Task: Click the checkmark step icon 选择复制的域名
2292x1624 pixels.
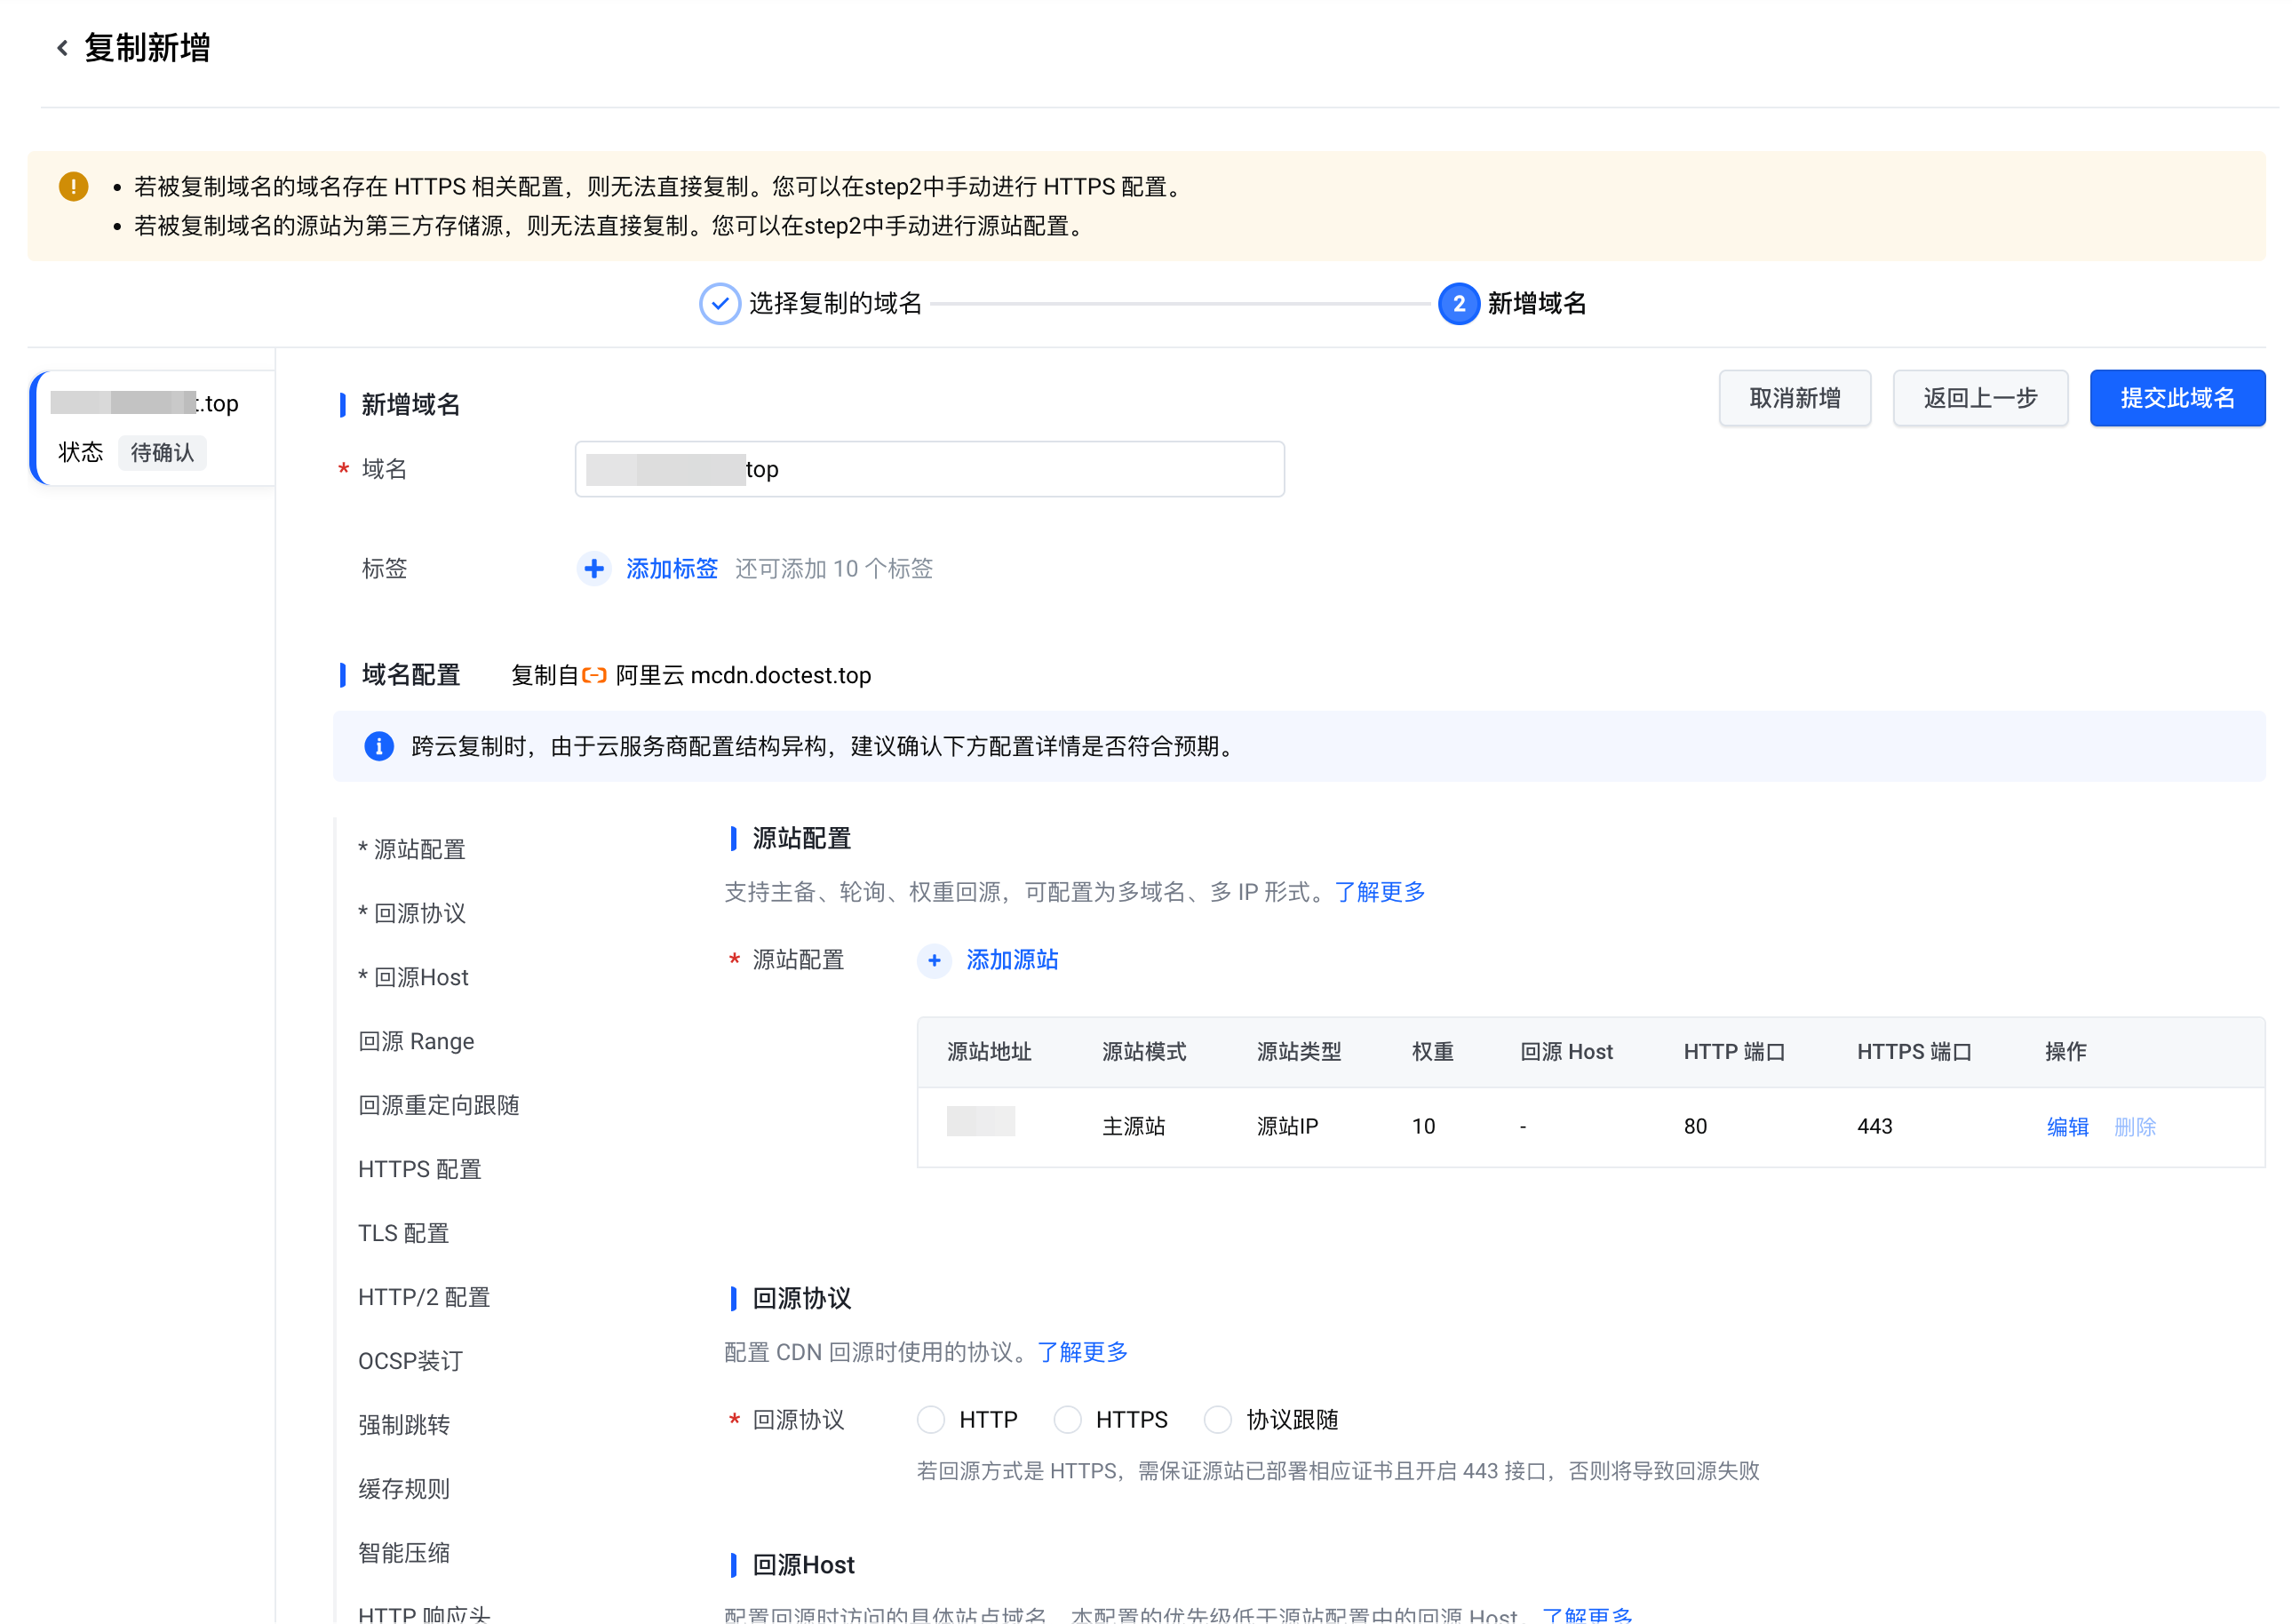Action: click(719, 304)
